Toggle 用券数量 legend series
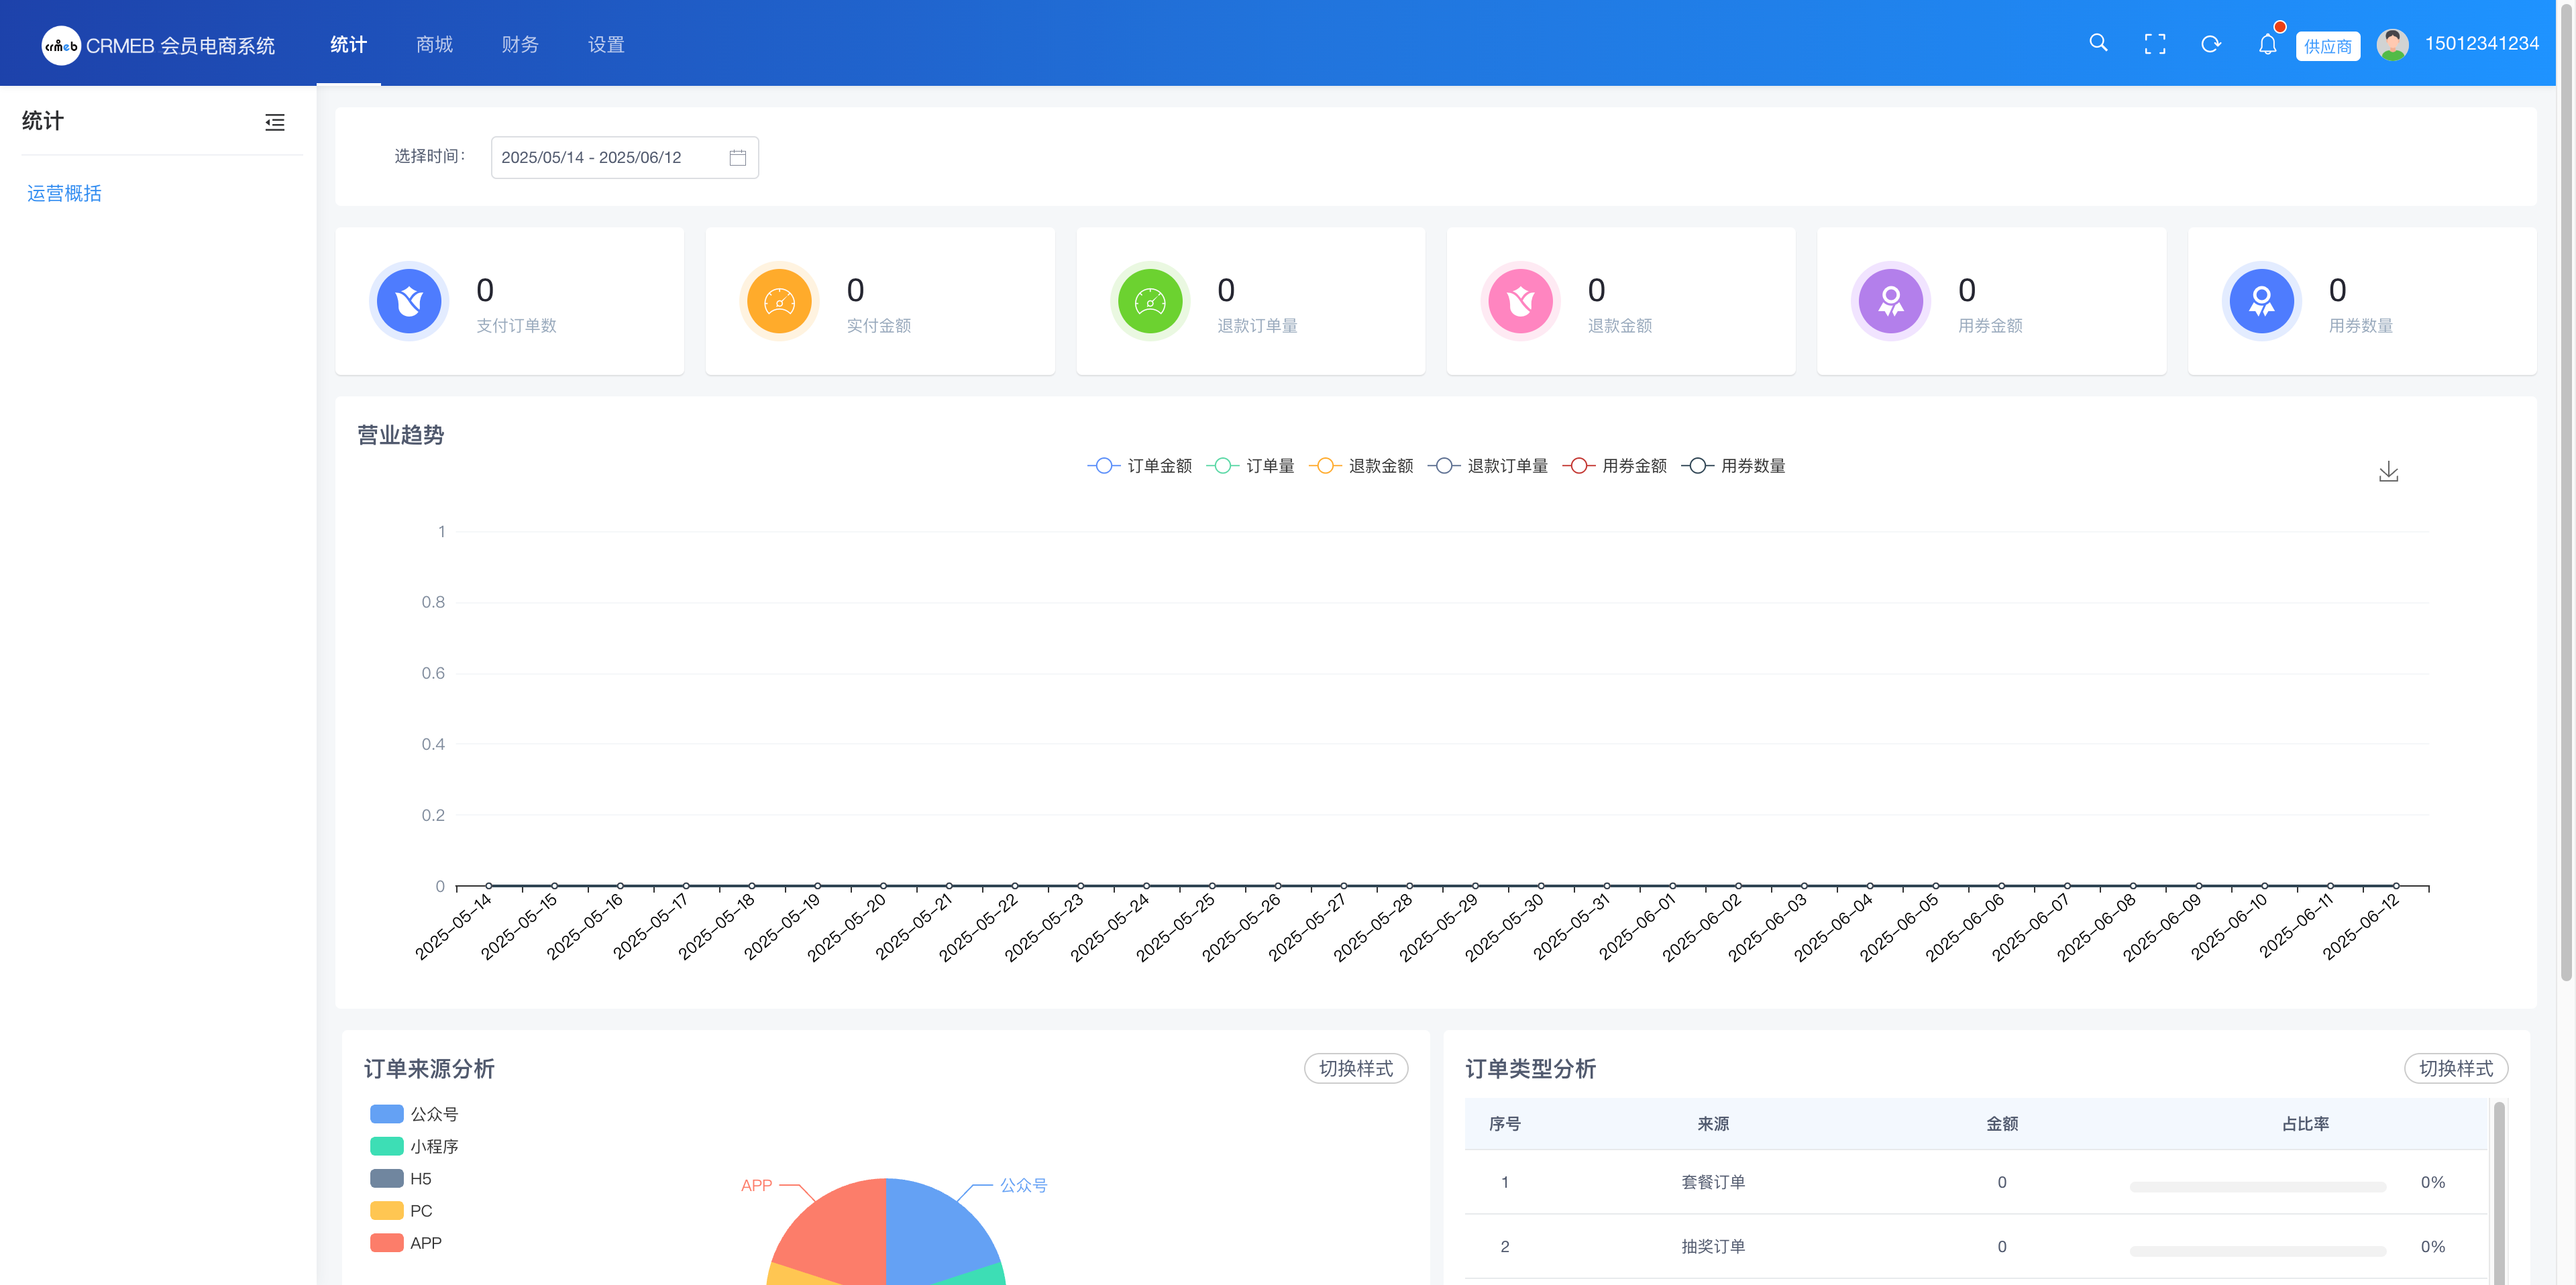The width and height of the screenshot is (2576, 1285). [1733, 466]
